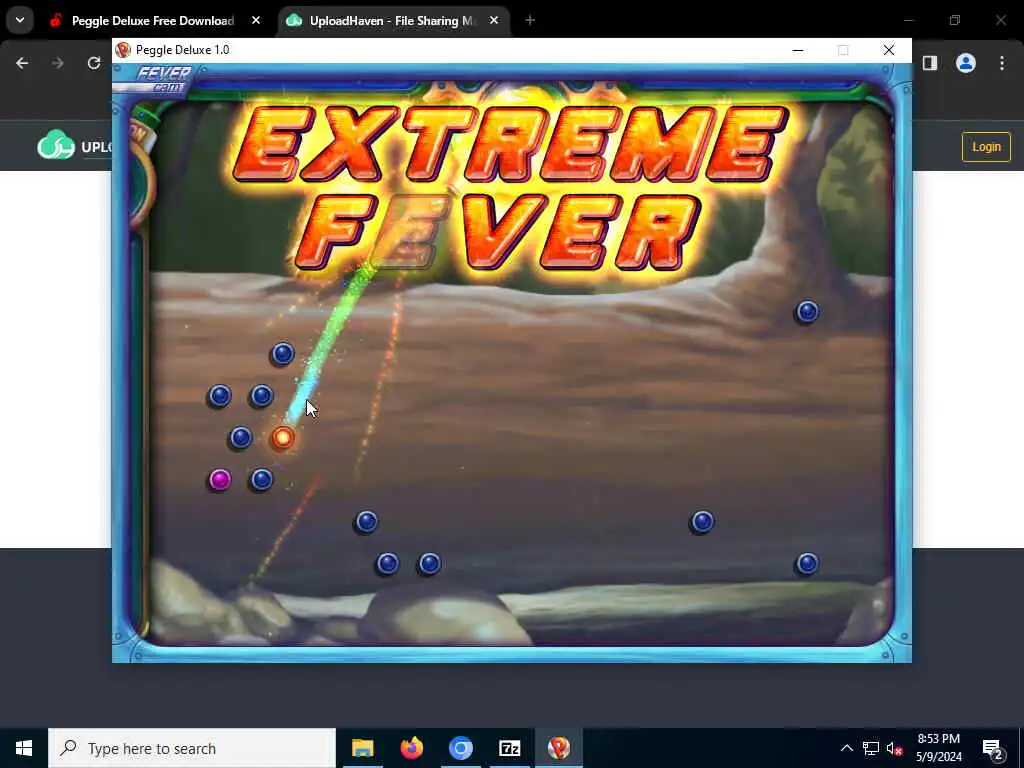Click the Peggle Deluxe title bar icon
1024x768 pixels.
coord(123,50)
